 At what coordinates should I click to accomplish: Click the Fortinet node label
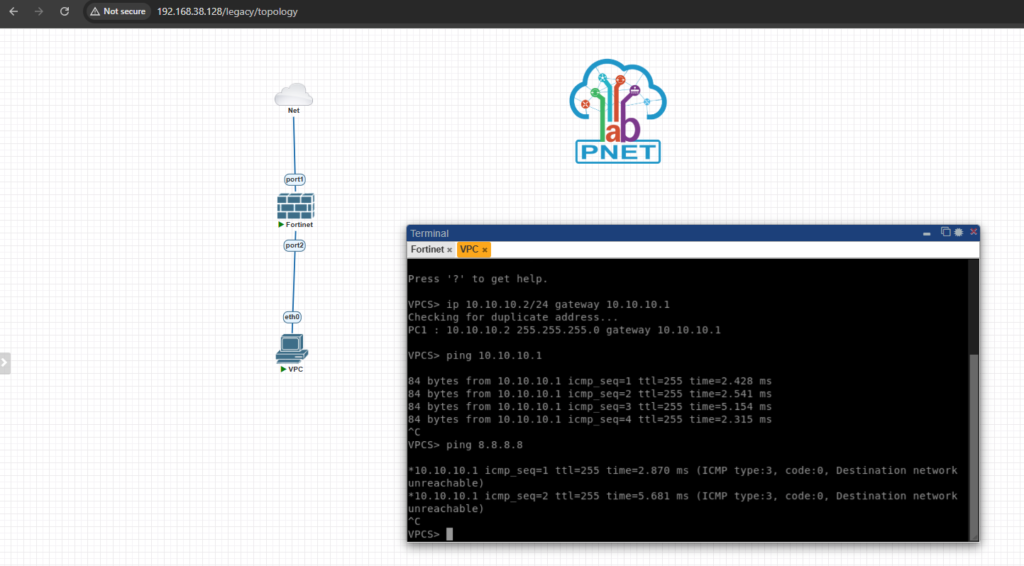coord(299,225)
